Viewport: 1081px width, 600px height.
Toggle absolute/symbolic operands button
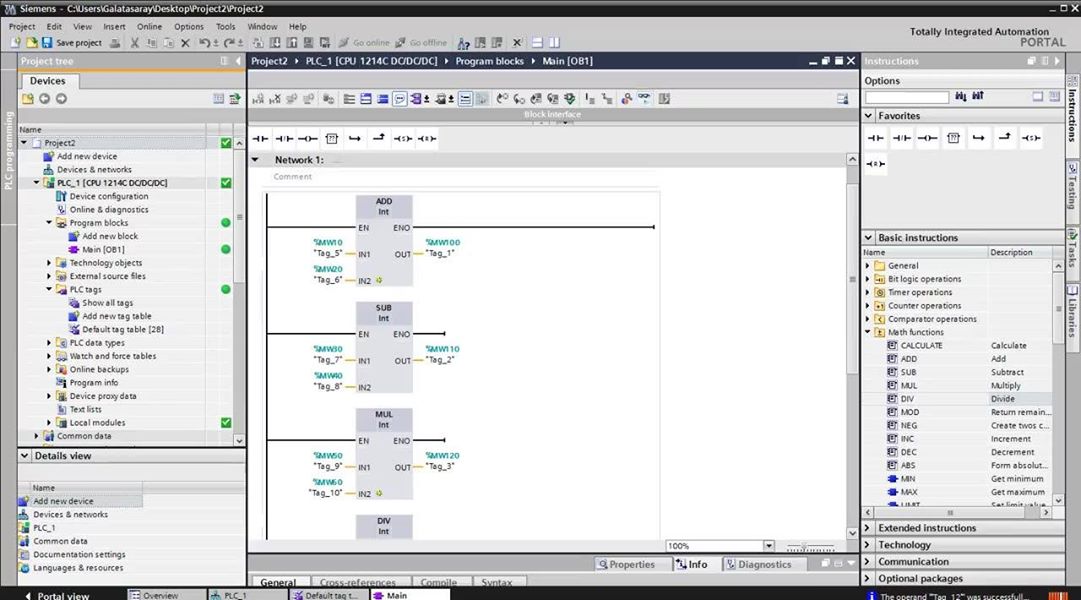(417, 99)
